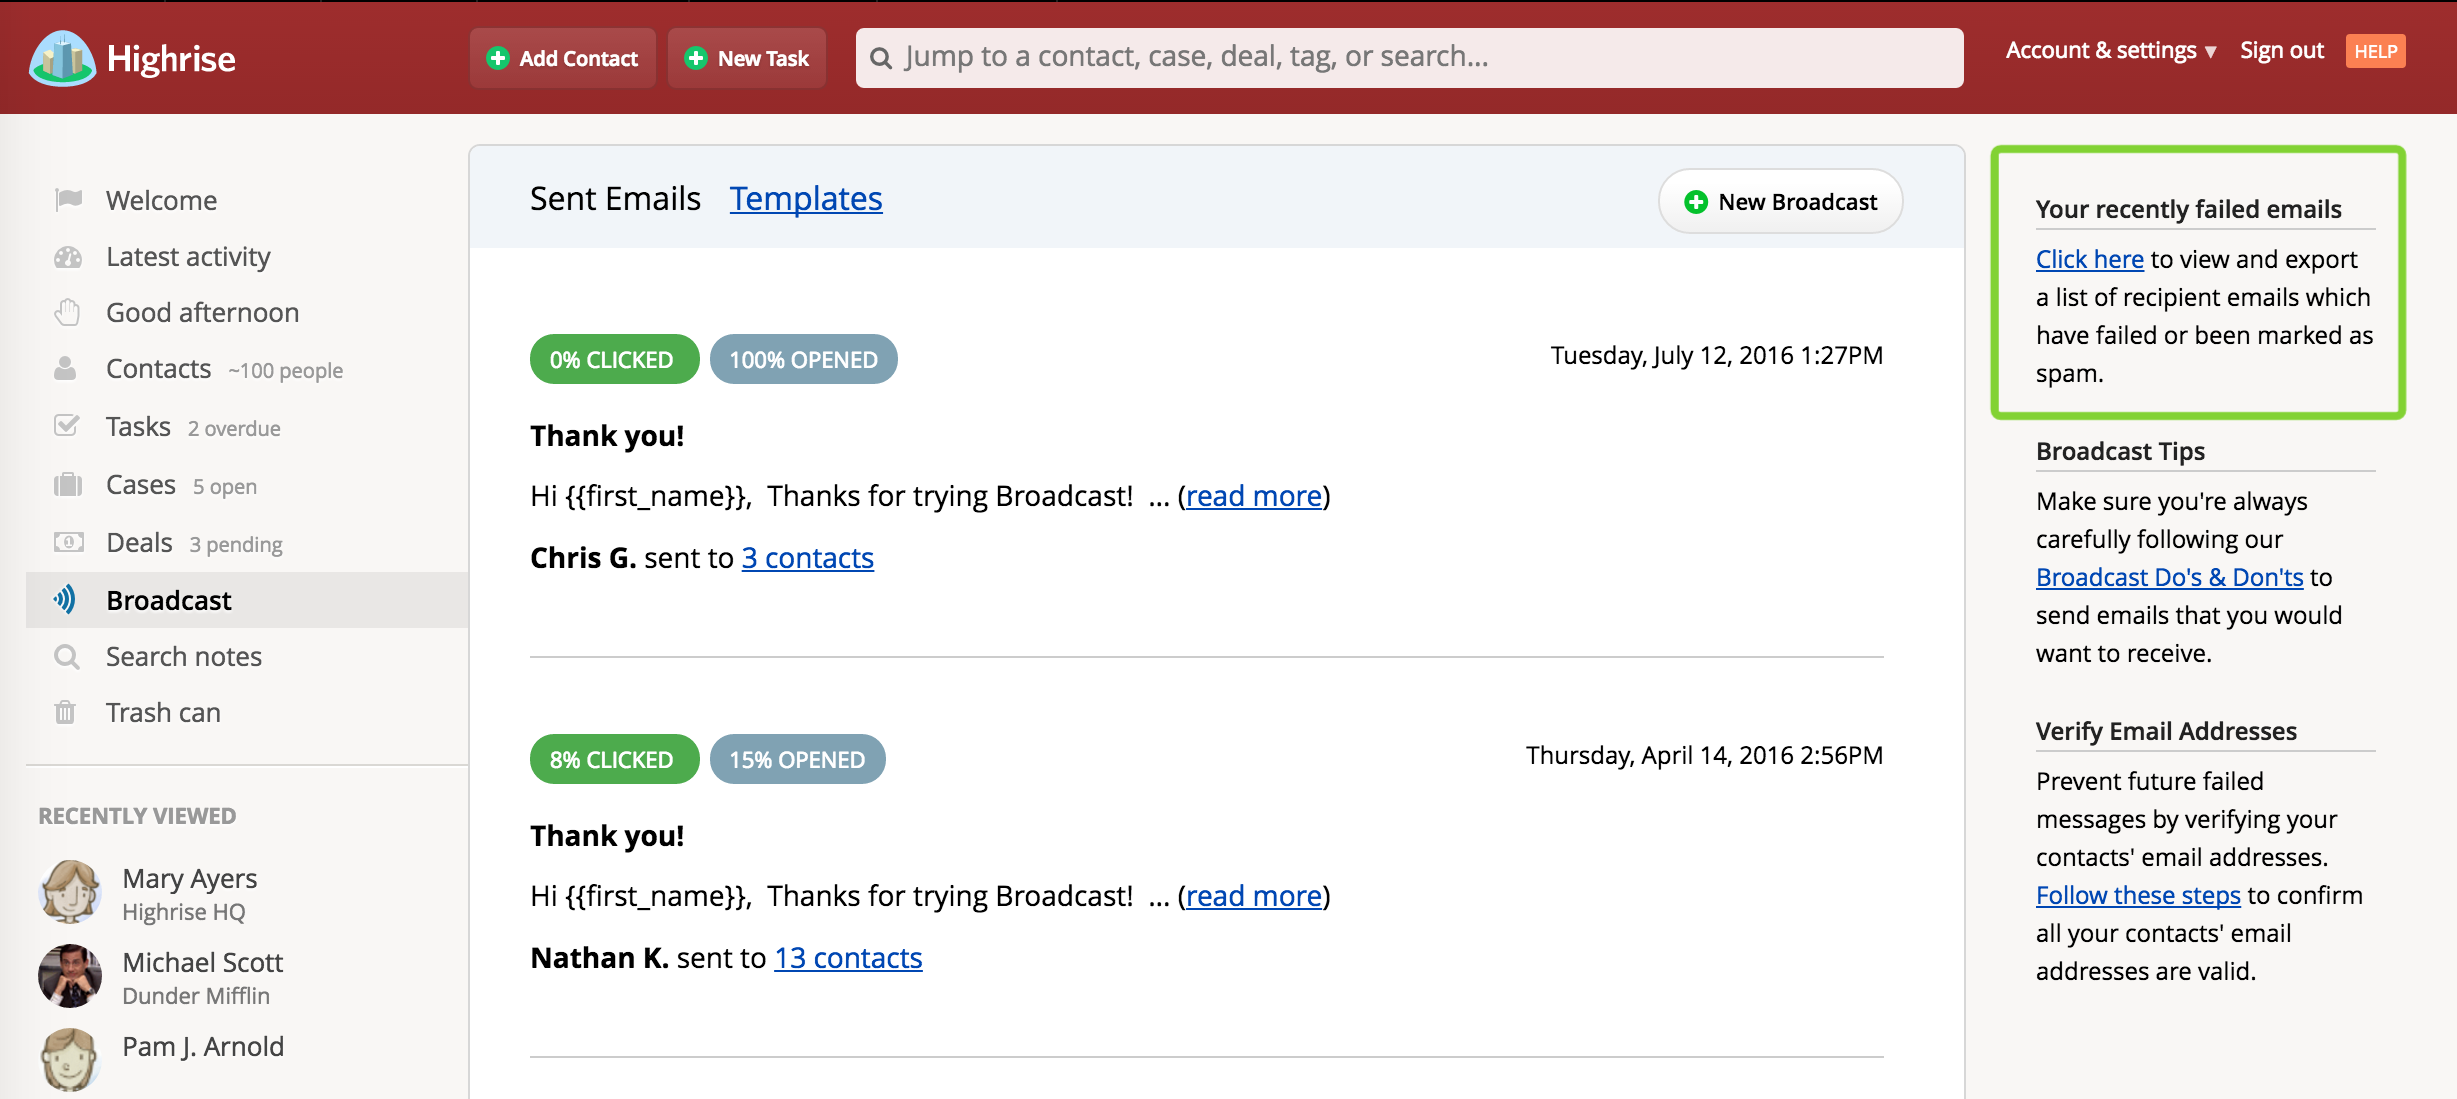Open the Account & settings dropdown
The height and width of the screenshot is (1099, 2457).
pos(2111,50)
